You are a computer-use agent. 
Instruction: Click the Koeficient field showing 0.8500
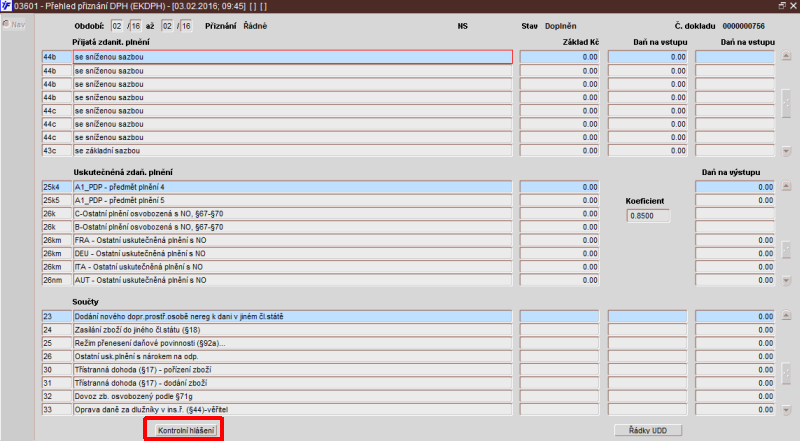tap(648, 216)
